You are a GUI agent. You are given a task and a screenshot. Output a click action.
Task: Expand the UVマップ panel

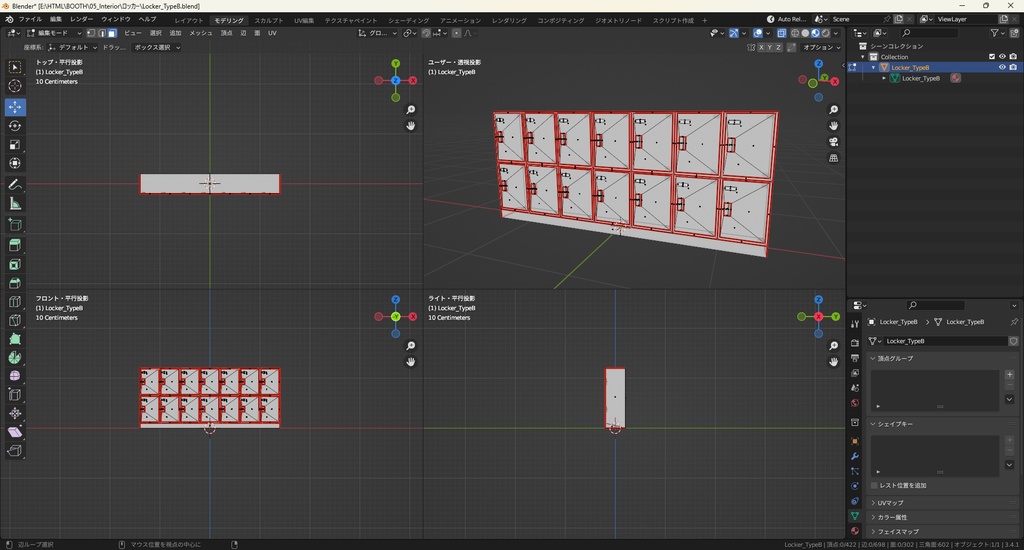890,502
